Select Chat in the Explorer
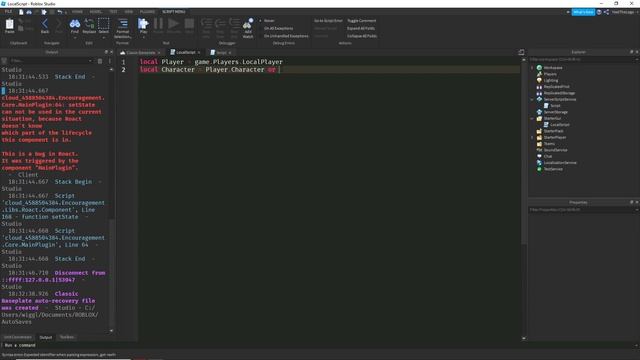 (547, 156)
